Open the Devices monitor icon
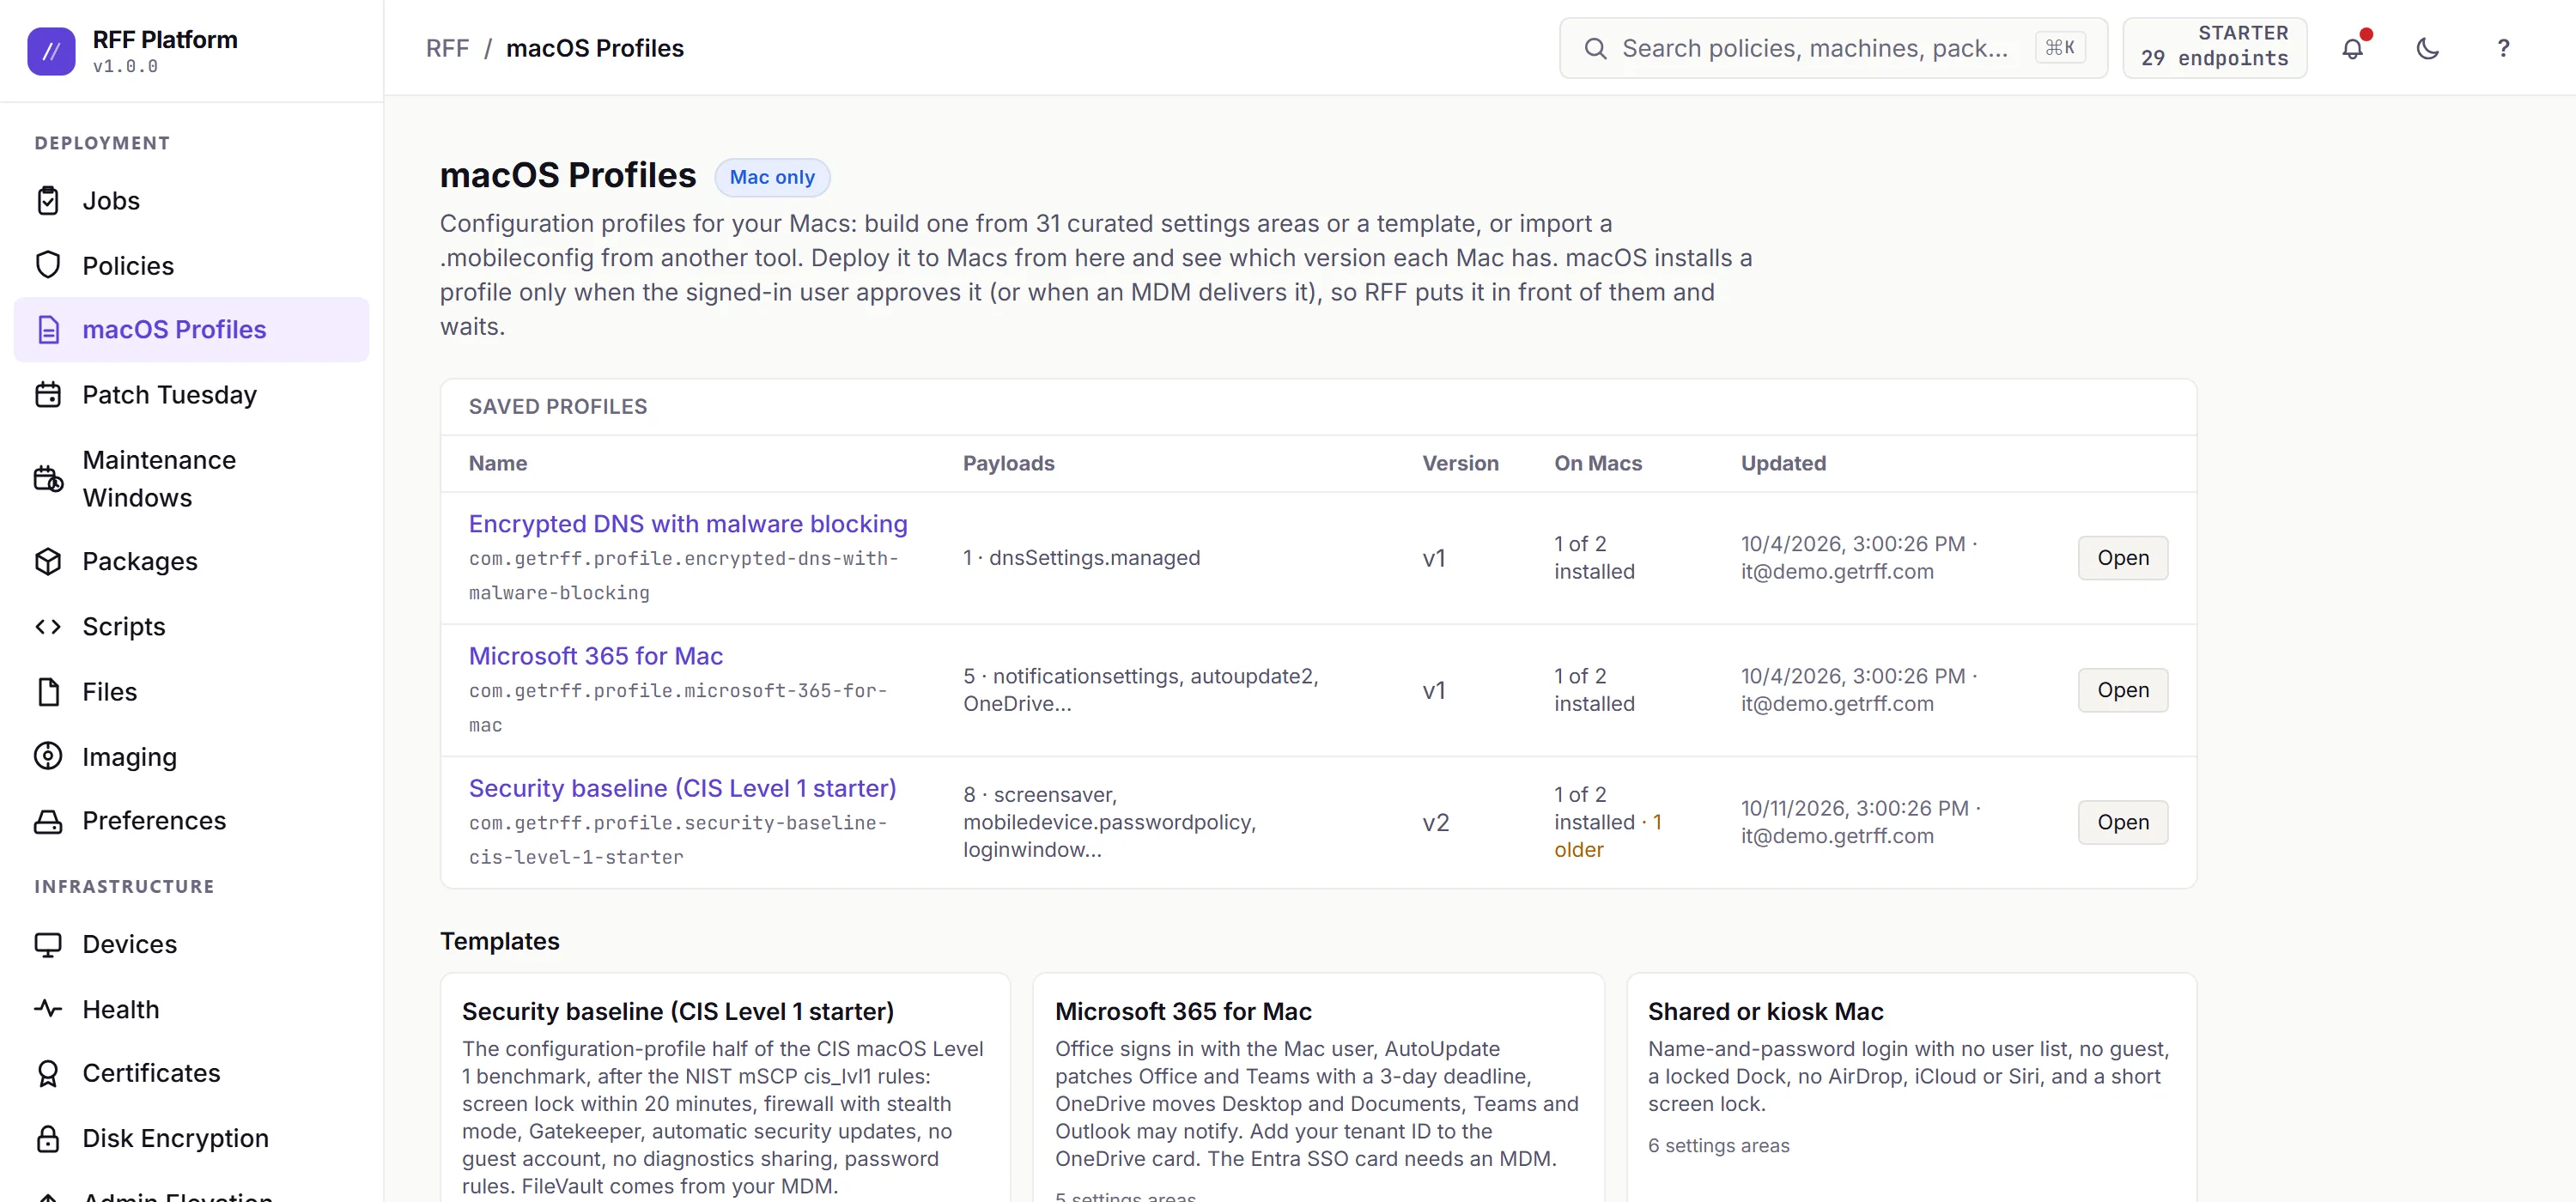This screenshot has width=2576, height=1202. [x=48, y=944]
